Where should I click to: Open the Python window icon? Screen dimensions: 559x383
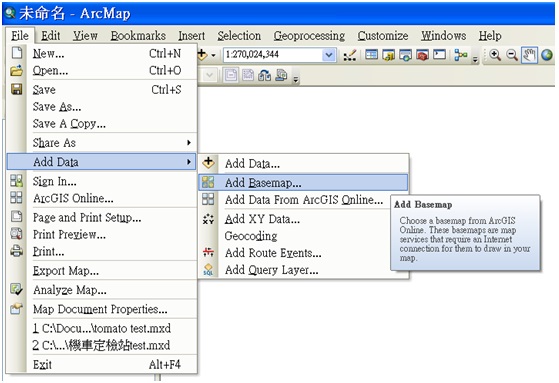click(440, 55)
